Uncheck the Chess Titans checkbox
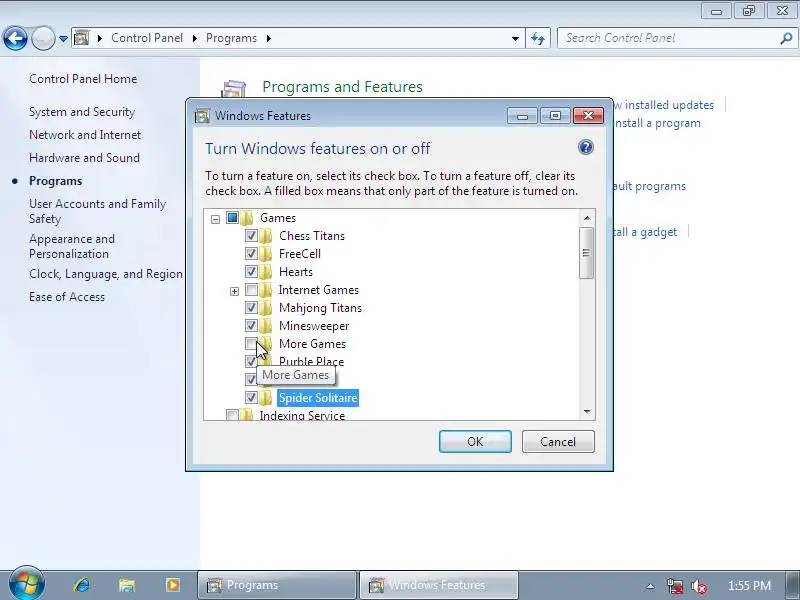 251,236
